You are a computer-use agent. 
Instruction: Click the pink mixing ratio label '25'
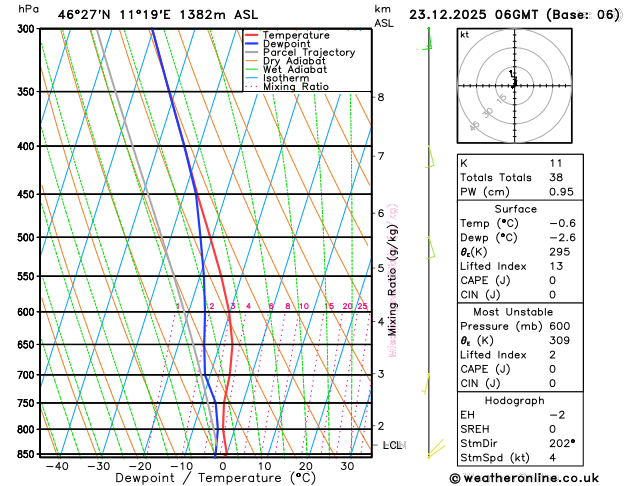coord(362,306)
